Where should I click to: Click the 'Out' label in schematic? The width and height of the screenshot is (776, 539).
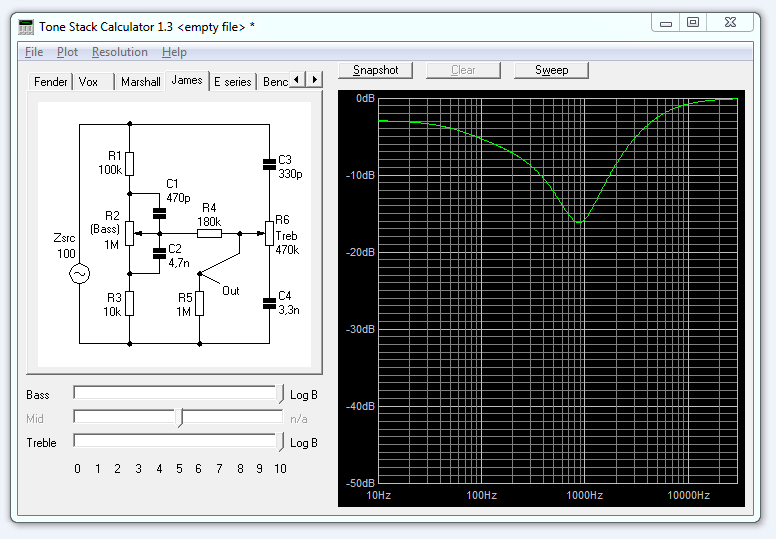[x=231, y=291]
